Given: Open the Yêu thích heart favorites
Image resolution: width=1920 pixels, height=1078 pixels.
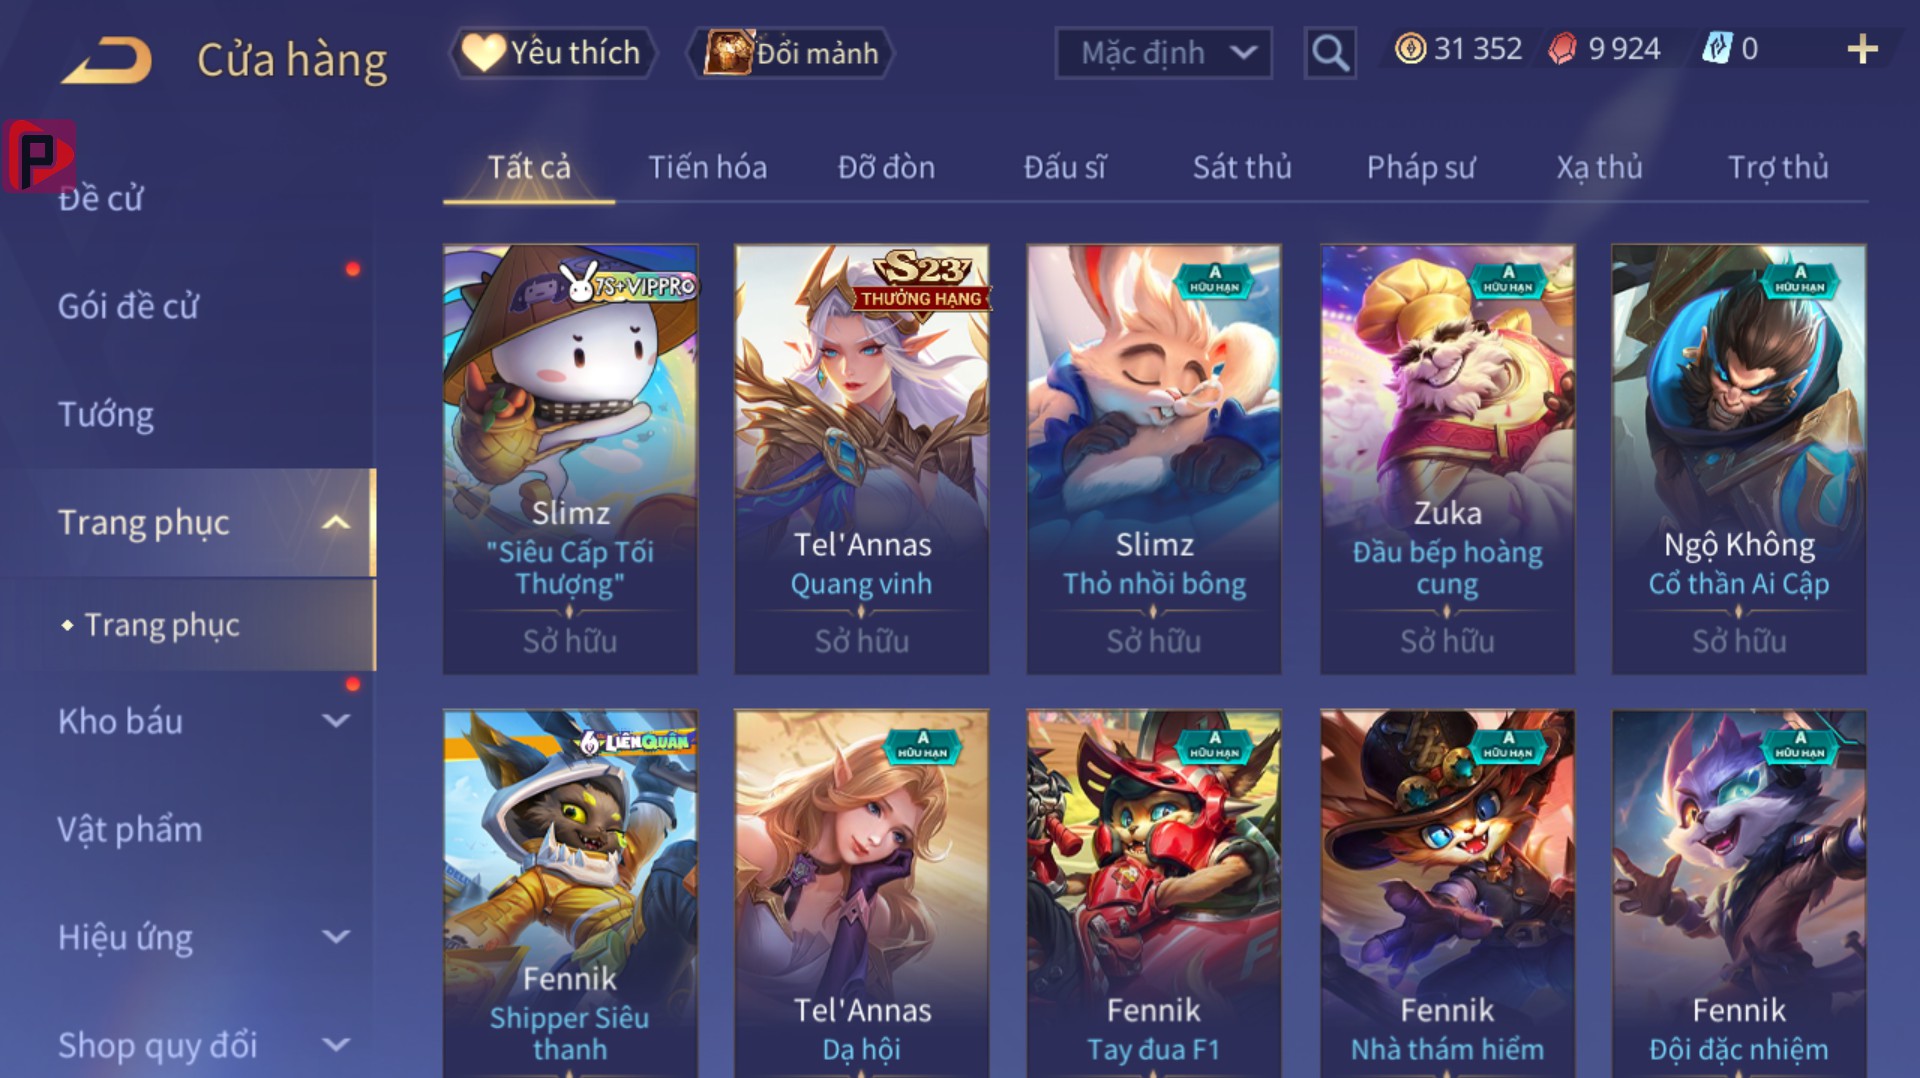Looking at the screenshot, I should pyautogui.click(x=553, y=52).
